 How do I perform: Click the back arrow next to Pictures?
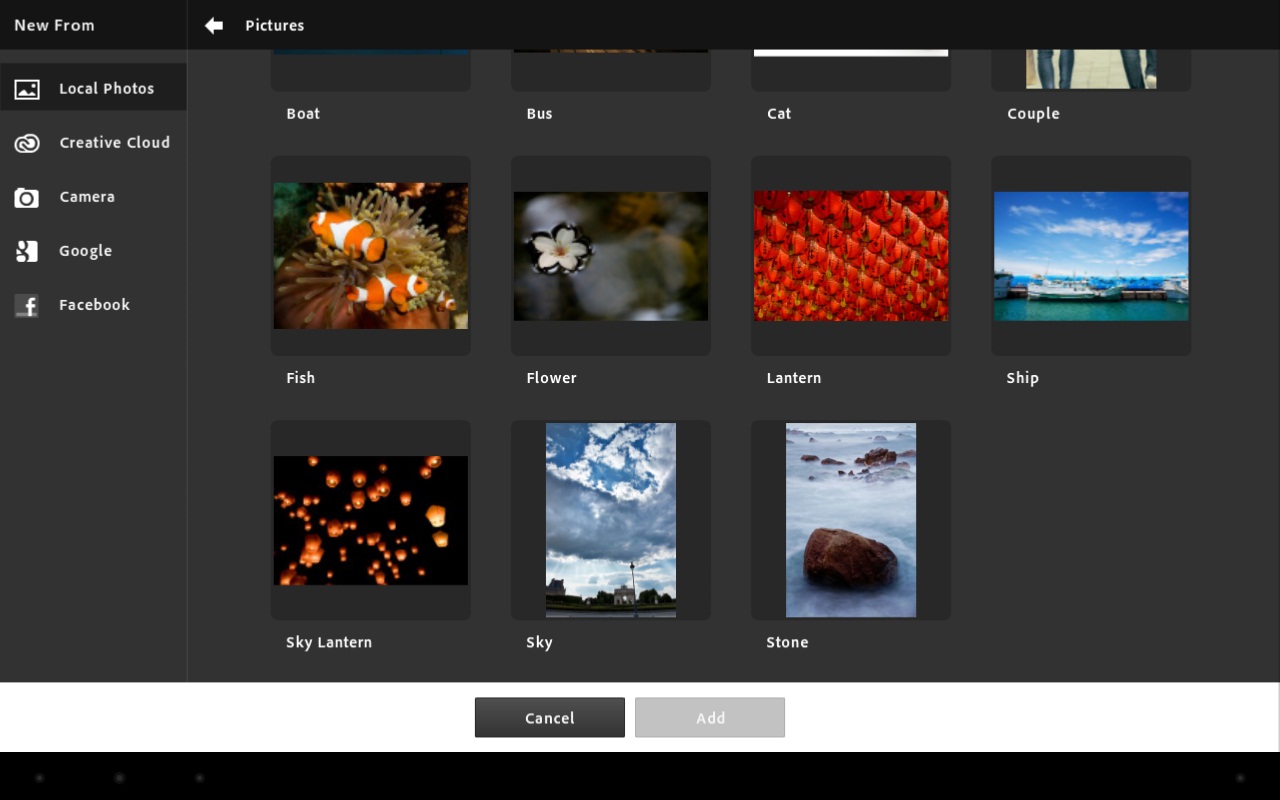coord(214,25)
